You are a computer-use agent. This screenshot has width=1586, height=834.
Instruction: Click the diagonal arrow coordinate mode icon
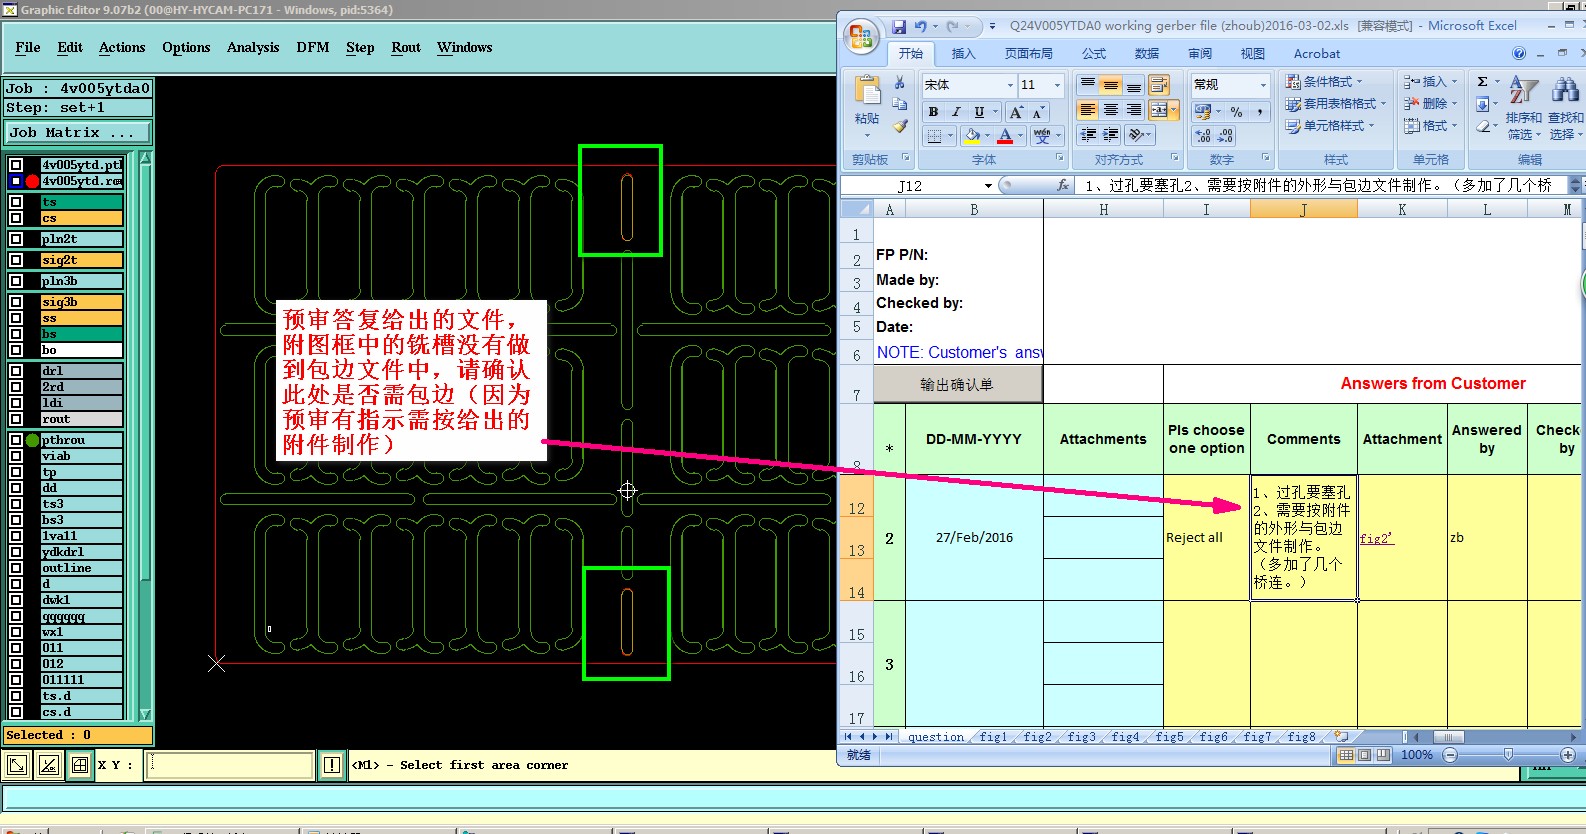[17, 766]
